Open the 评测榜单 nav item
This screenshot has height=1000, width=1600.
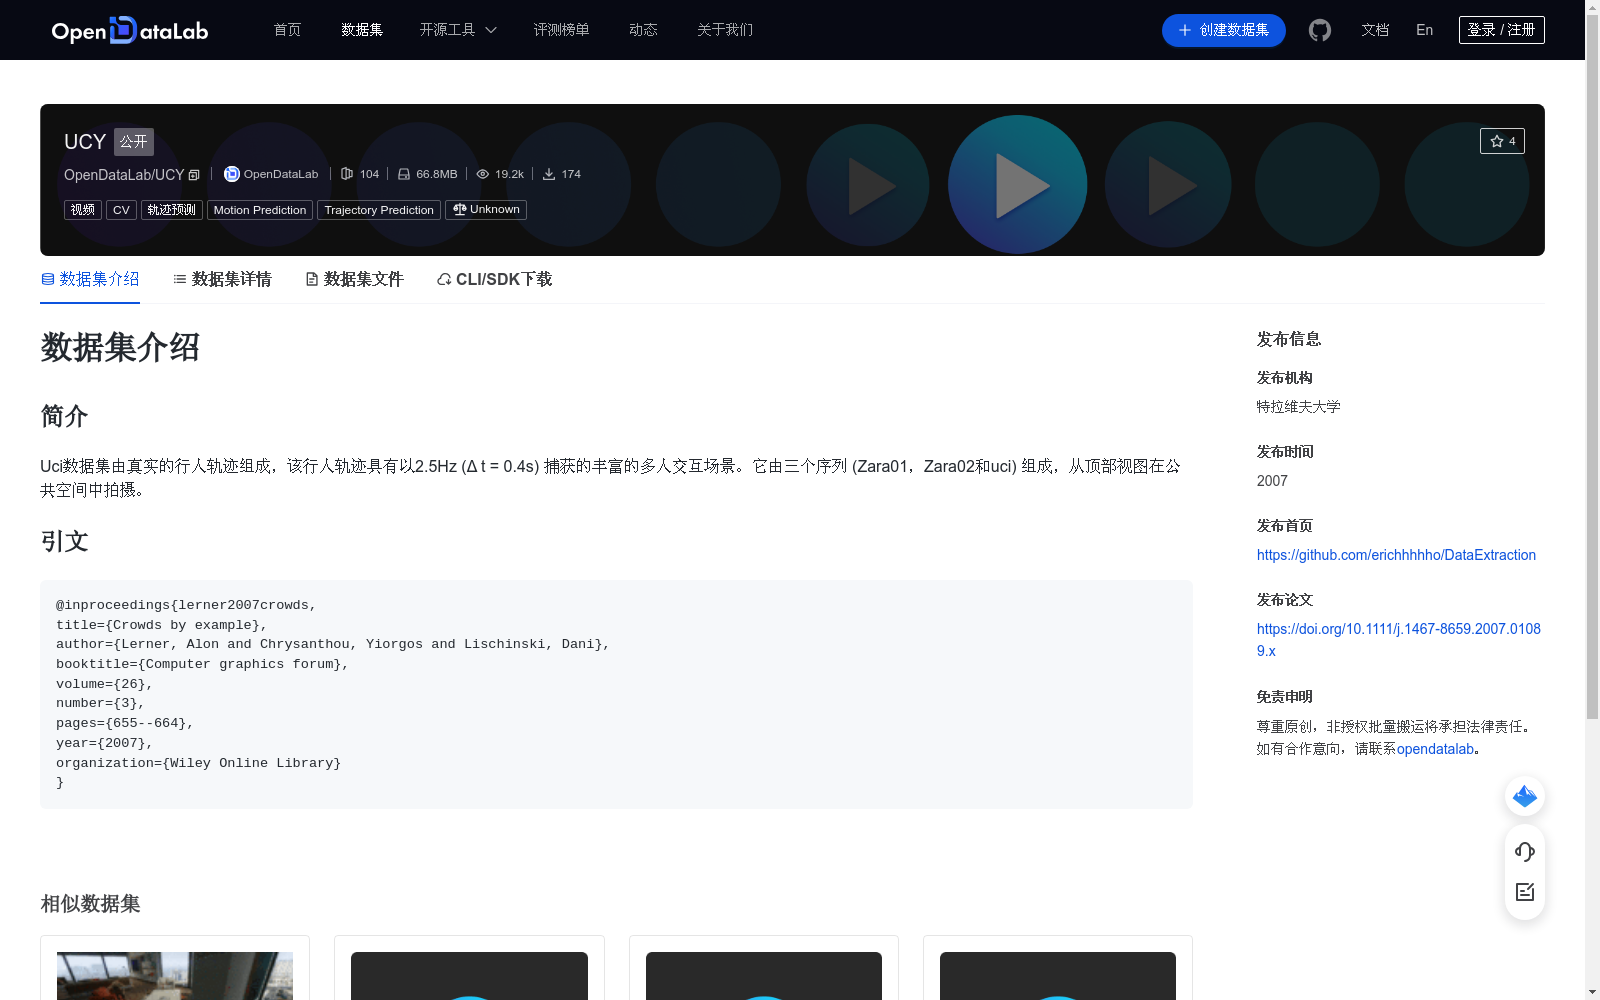pyautogui.click(x=561, y=30)
